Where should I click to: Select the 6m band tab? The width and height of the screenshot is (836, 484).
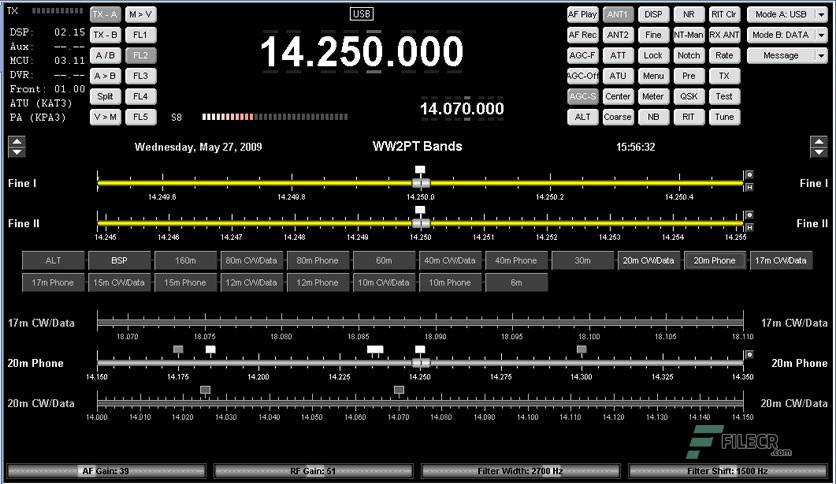click(516, 283)
